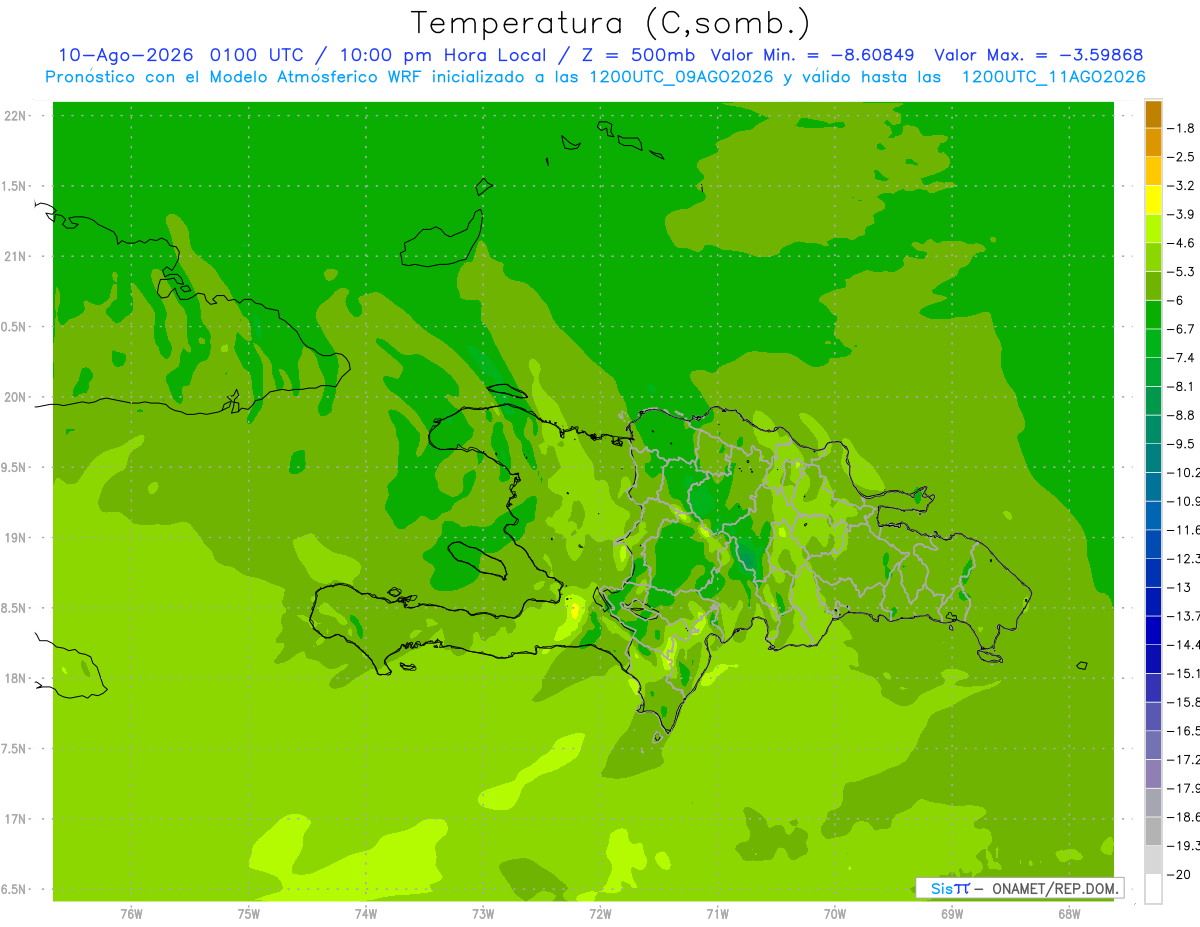
Task: Click the longitude label '72W'
Action: click(x=600, y=914)
